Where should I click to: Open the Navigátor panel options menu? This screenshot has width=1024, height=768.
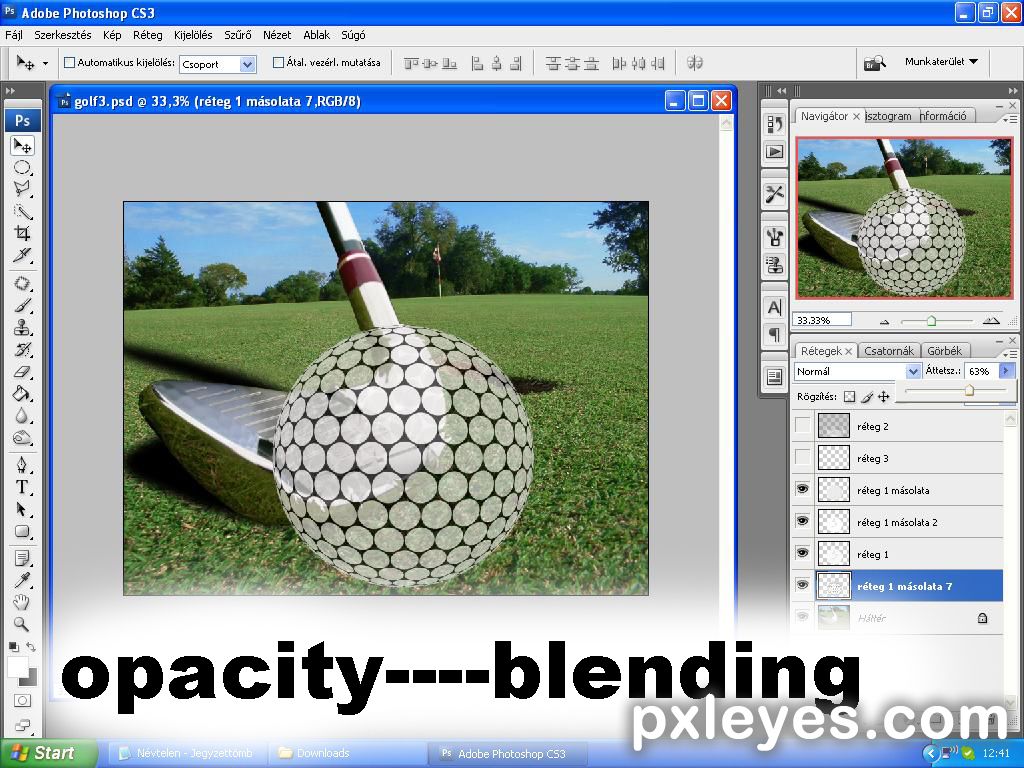1009,119
